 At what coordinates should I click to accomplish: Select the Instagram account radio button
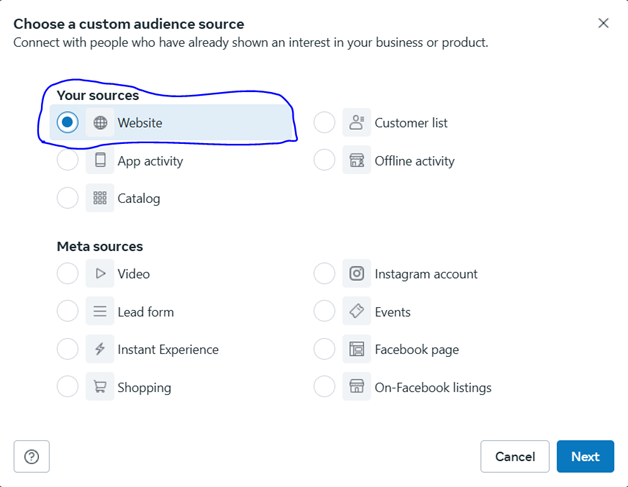324,274
